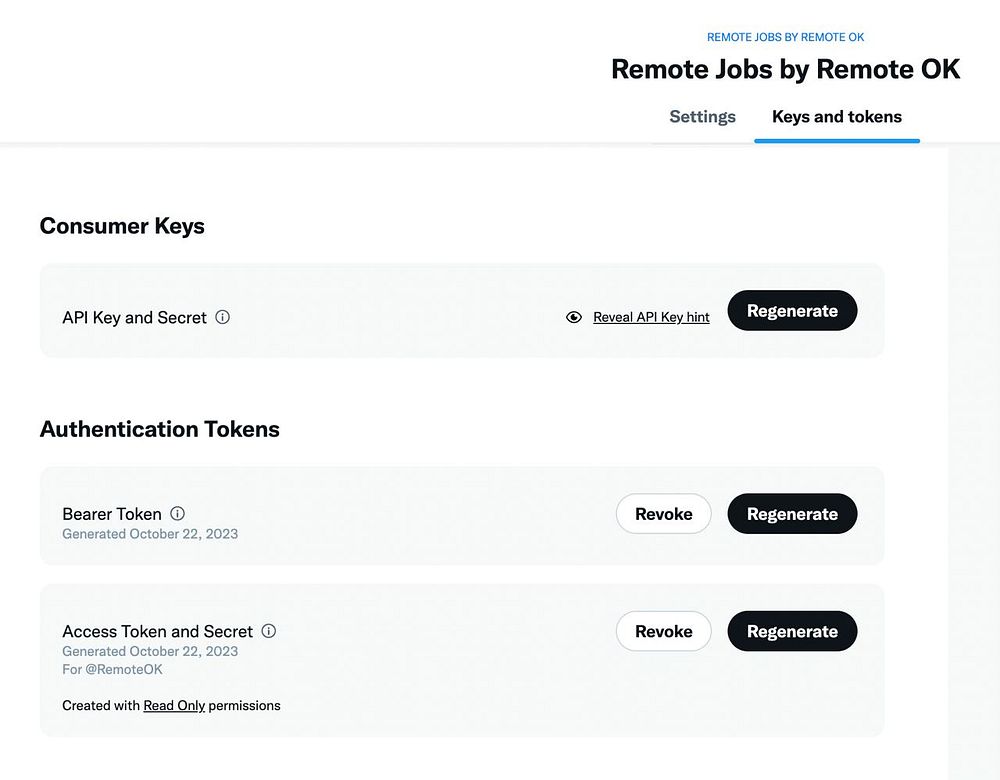This screenshot has height=780, width=1000.
Task: Click the Bearer Token label
Action: click(112, 514)
